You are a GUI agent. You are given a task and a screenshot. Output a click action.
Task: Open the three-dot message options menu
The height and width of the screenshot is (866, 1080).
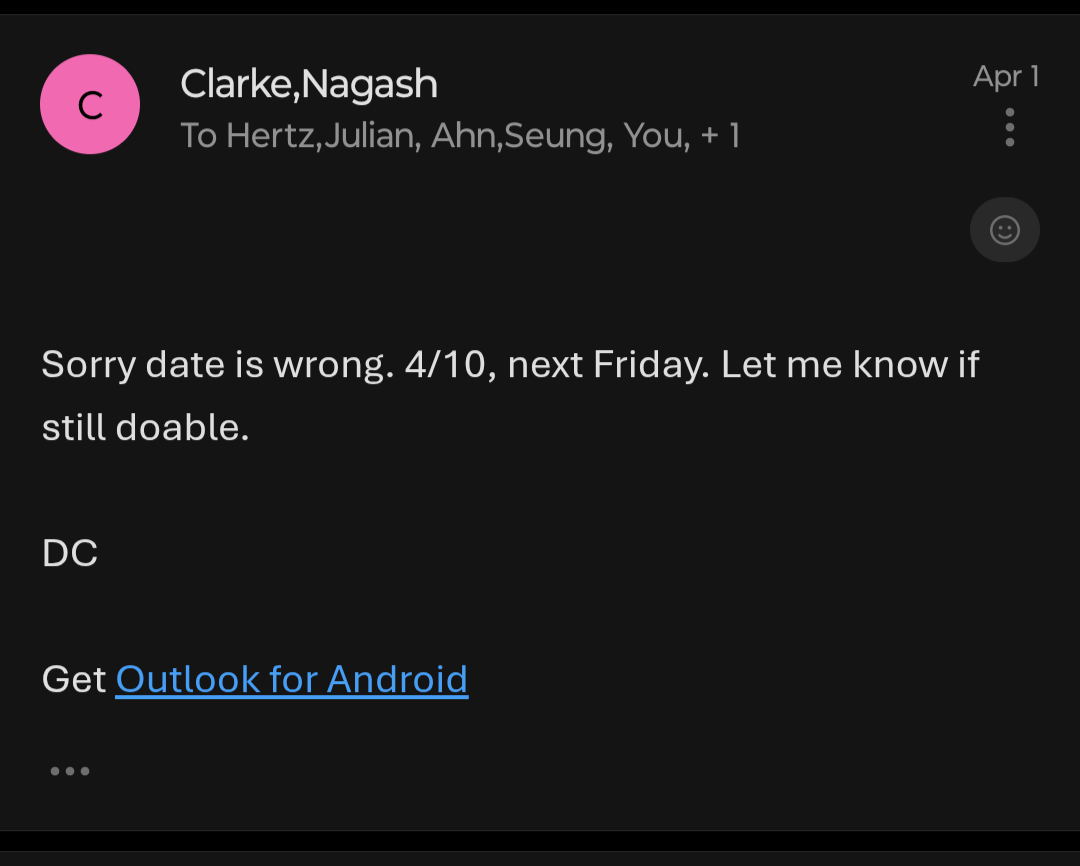pos(1009,128)
